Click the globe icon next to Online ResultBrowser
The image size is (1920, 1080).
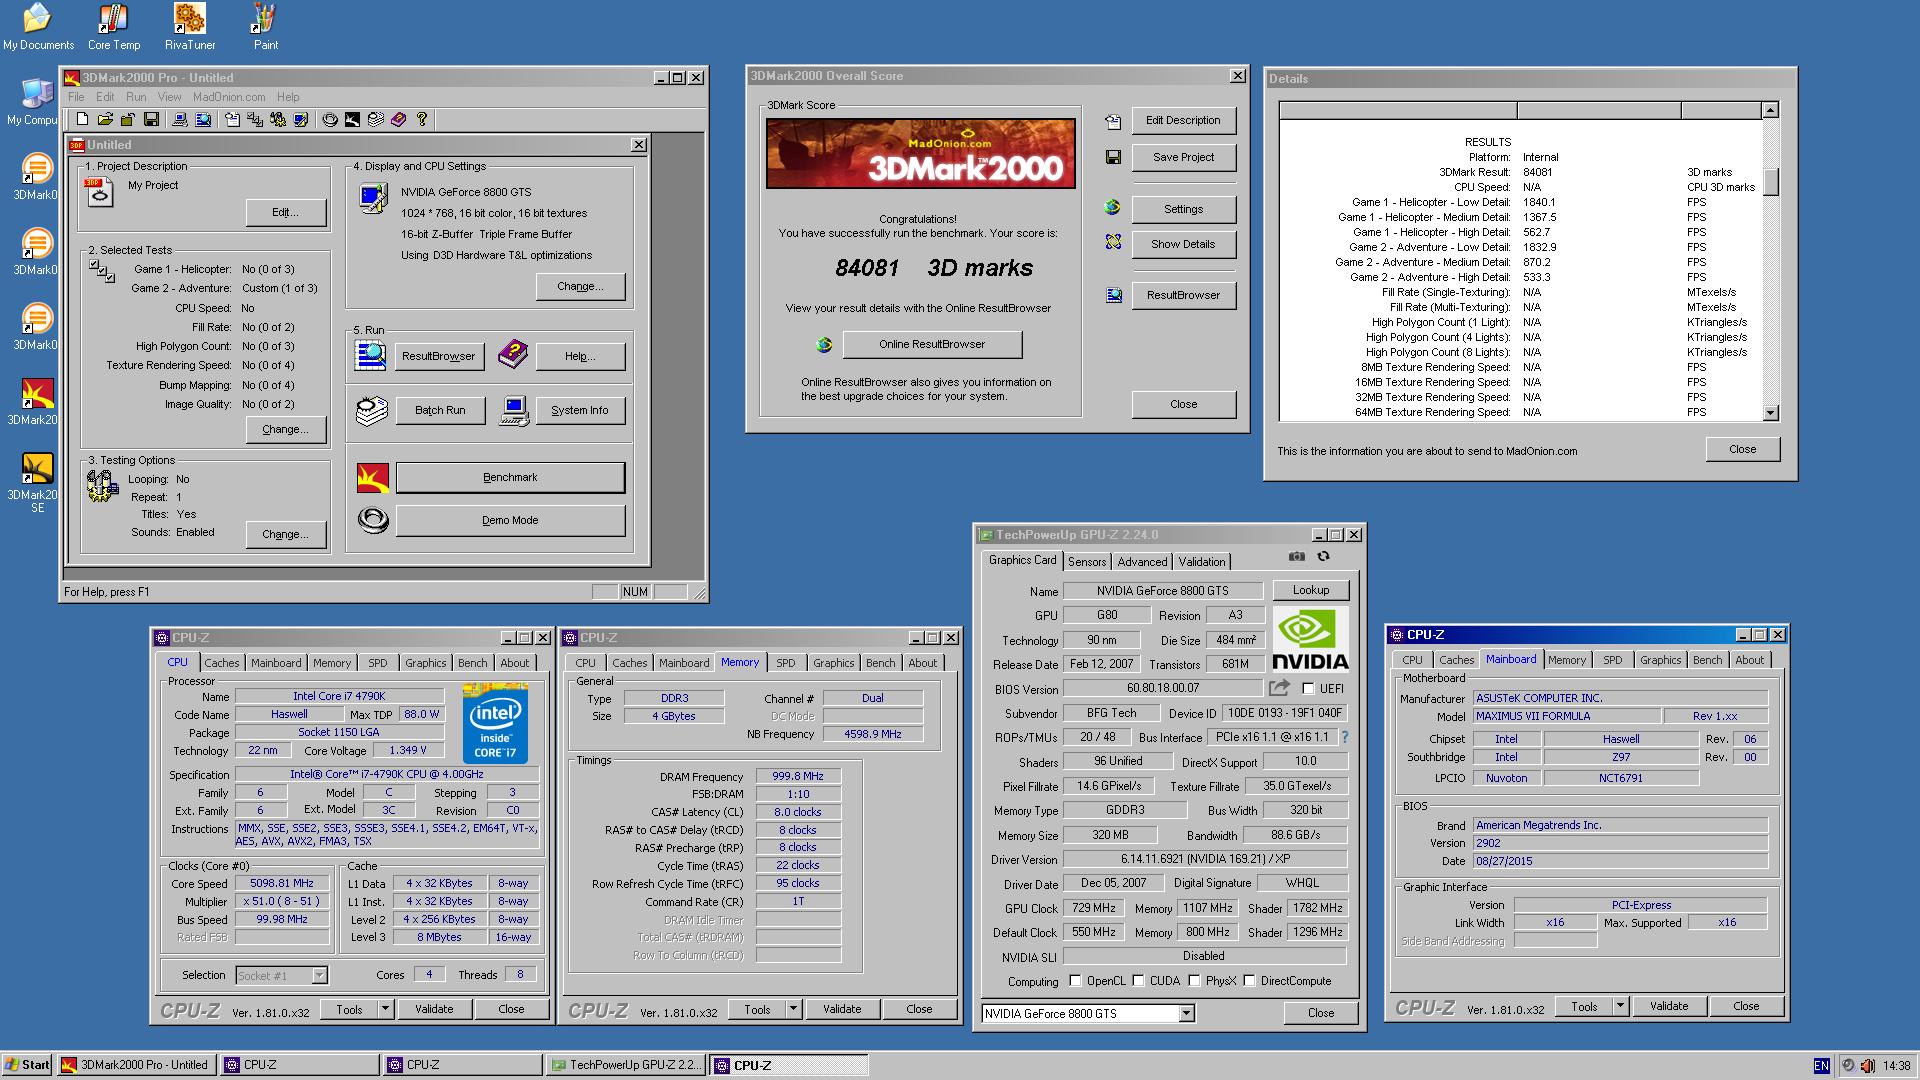tap(824, 345)
